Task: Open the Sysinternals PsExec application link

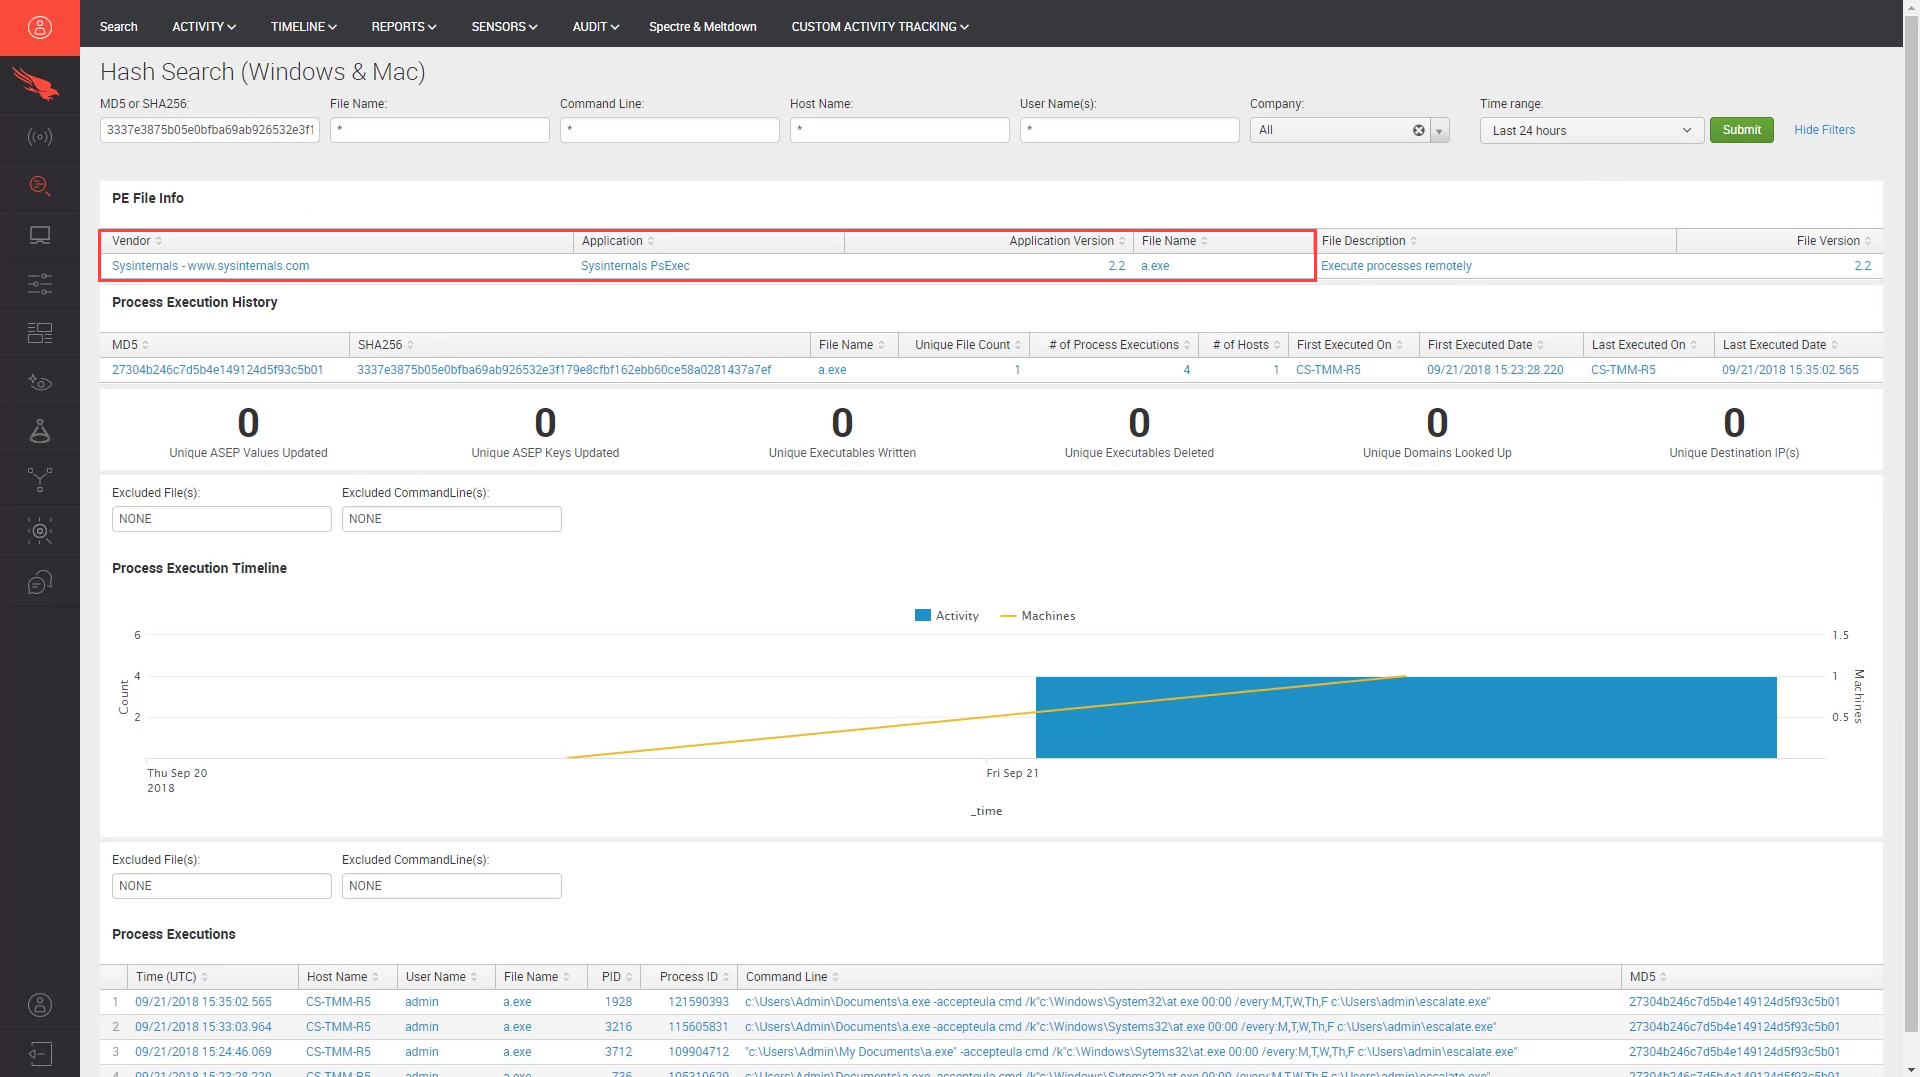Action: 635,266
